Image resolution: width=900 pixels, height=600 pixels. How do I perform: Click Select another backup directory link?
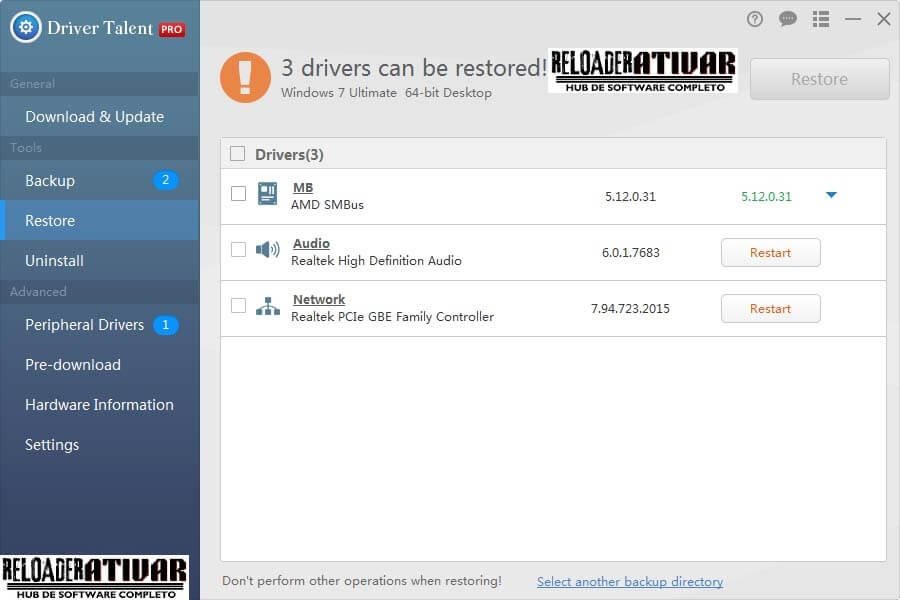click(630, 582)
